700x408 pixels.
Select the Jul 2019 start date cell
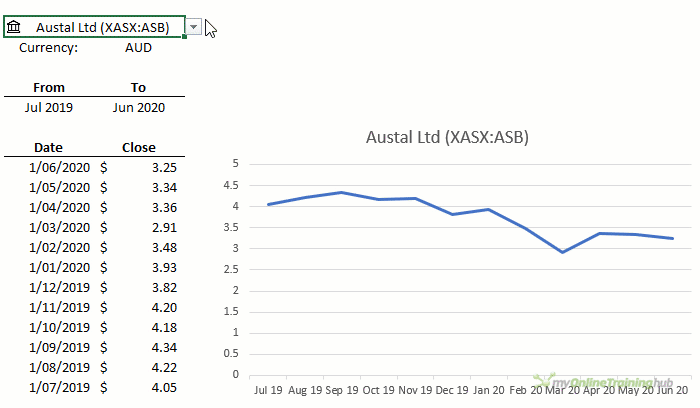point(49,108)
